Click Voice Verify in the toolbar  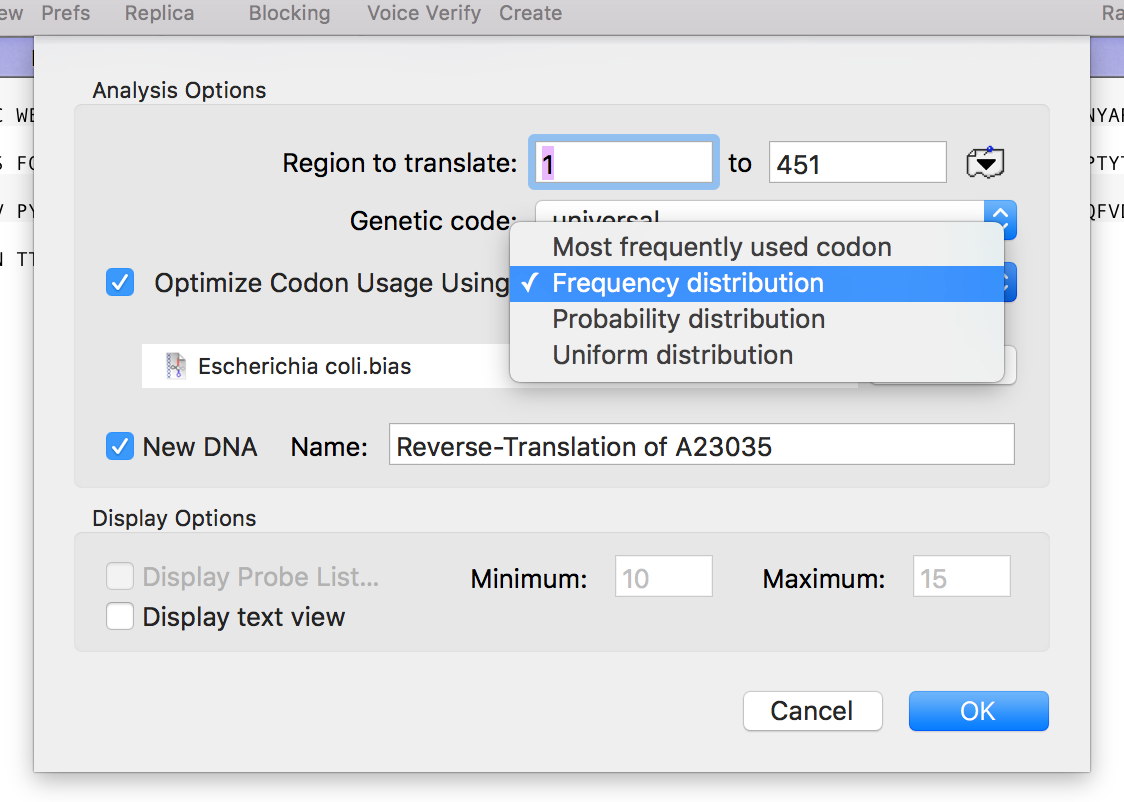pos(424,14)
